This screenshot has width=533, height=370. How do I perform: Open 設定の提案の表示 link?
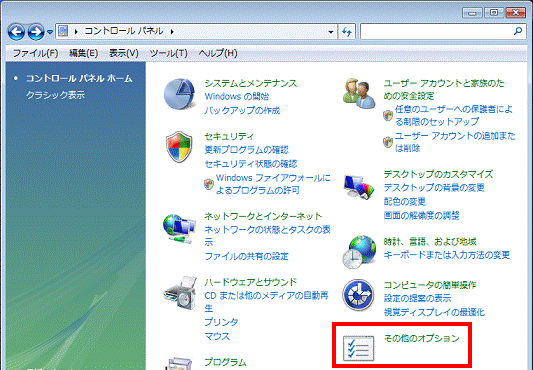coord(417,298)
